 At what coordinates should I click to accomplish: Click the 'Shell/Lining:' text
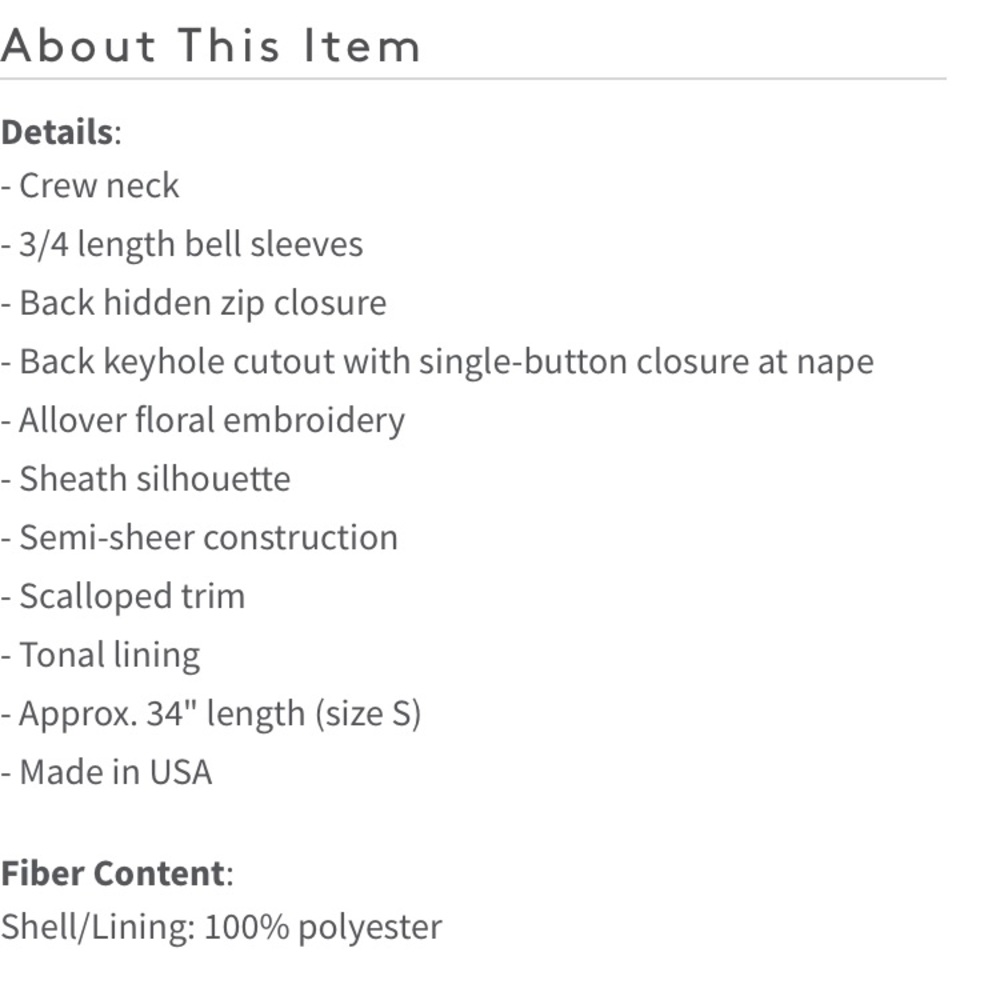pyautogui.click(x=97, y=927)
